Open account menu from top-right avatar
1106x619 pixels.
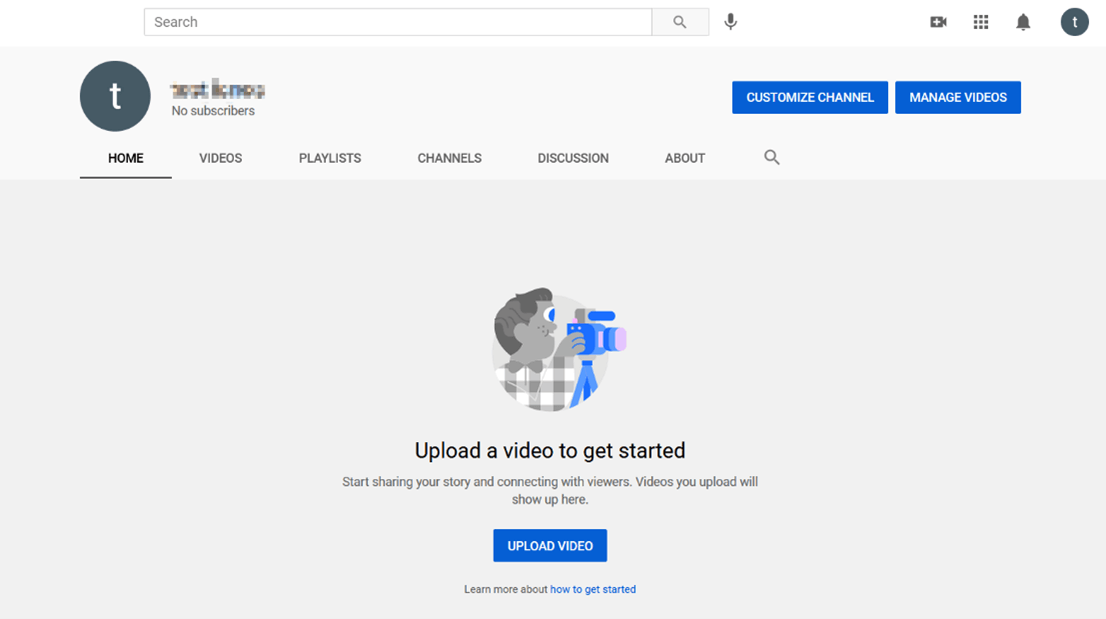coord(1074,22)
